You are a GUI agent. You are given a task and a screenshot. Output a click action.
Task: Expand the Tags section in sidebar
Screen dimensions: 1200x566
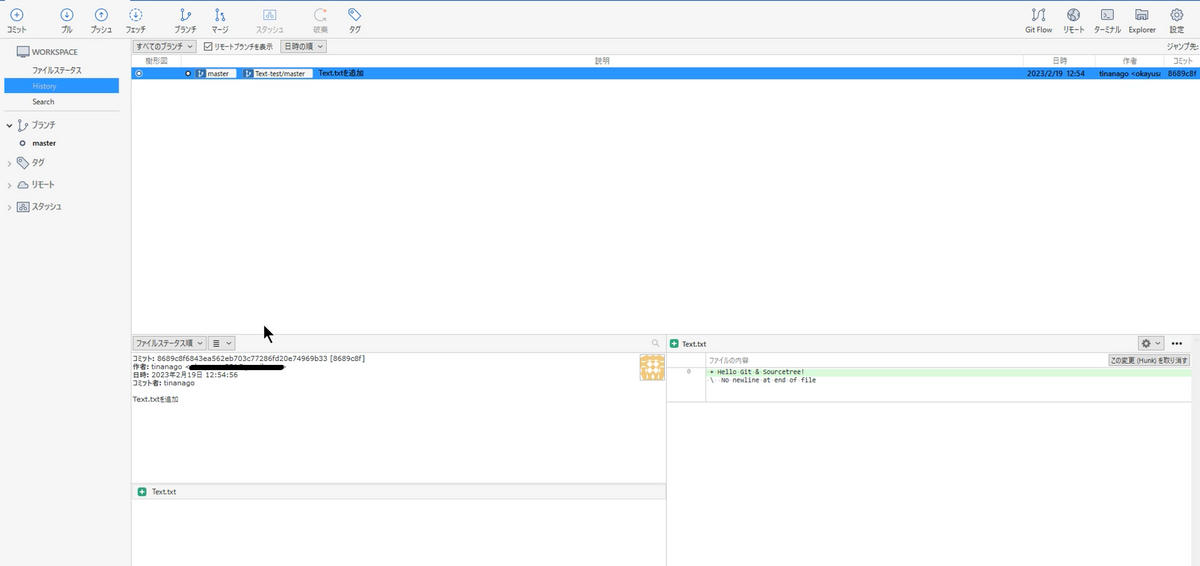tap(10, 162)
